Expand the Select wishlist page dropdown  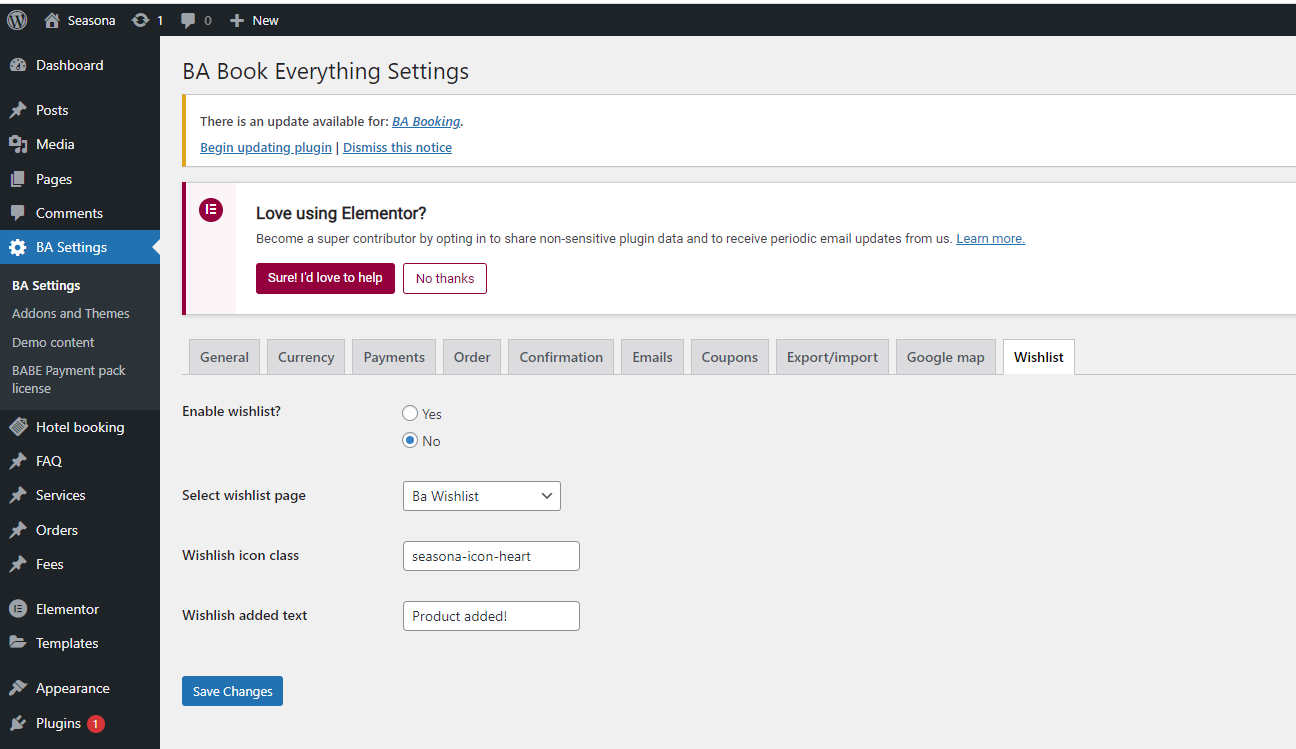pyautogui.click(x=481, y=496)
